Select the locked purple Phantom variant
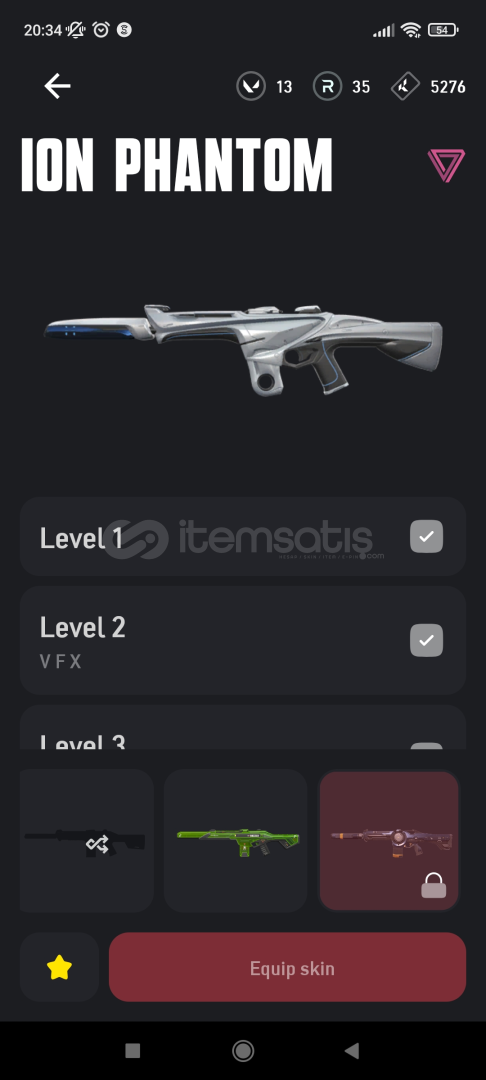486x1080 pixels. (x=389, y=841)
